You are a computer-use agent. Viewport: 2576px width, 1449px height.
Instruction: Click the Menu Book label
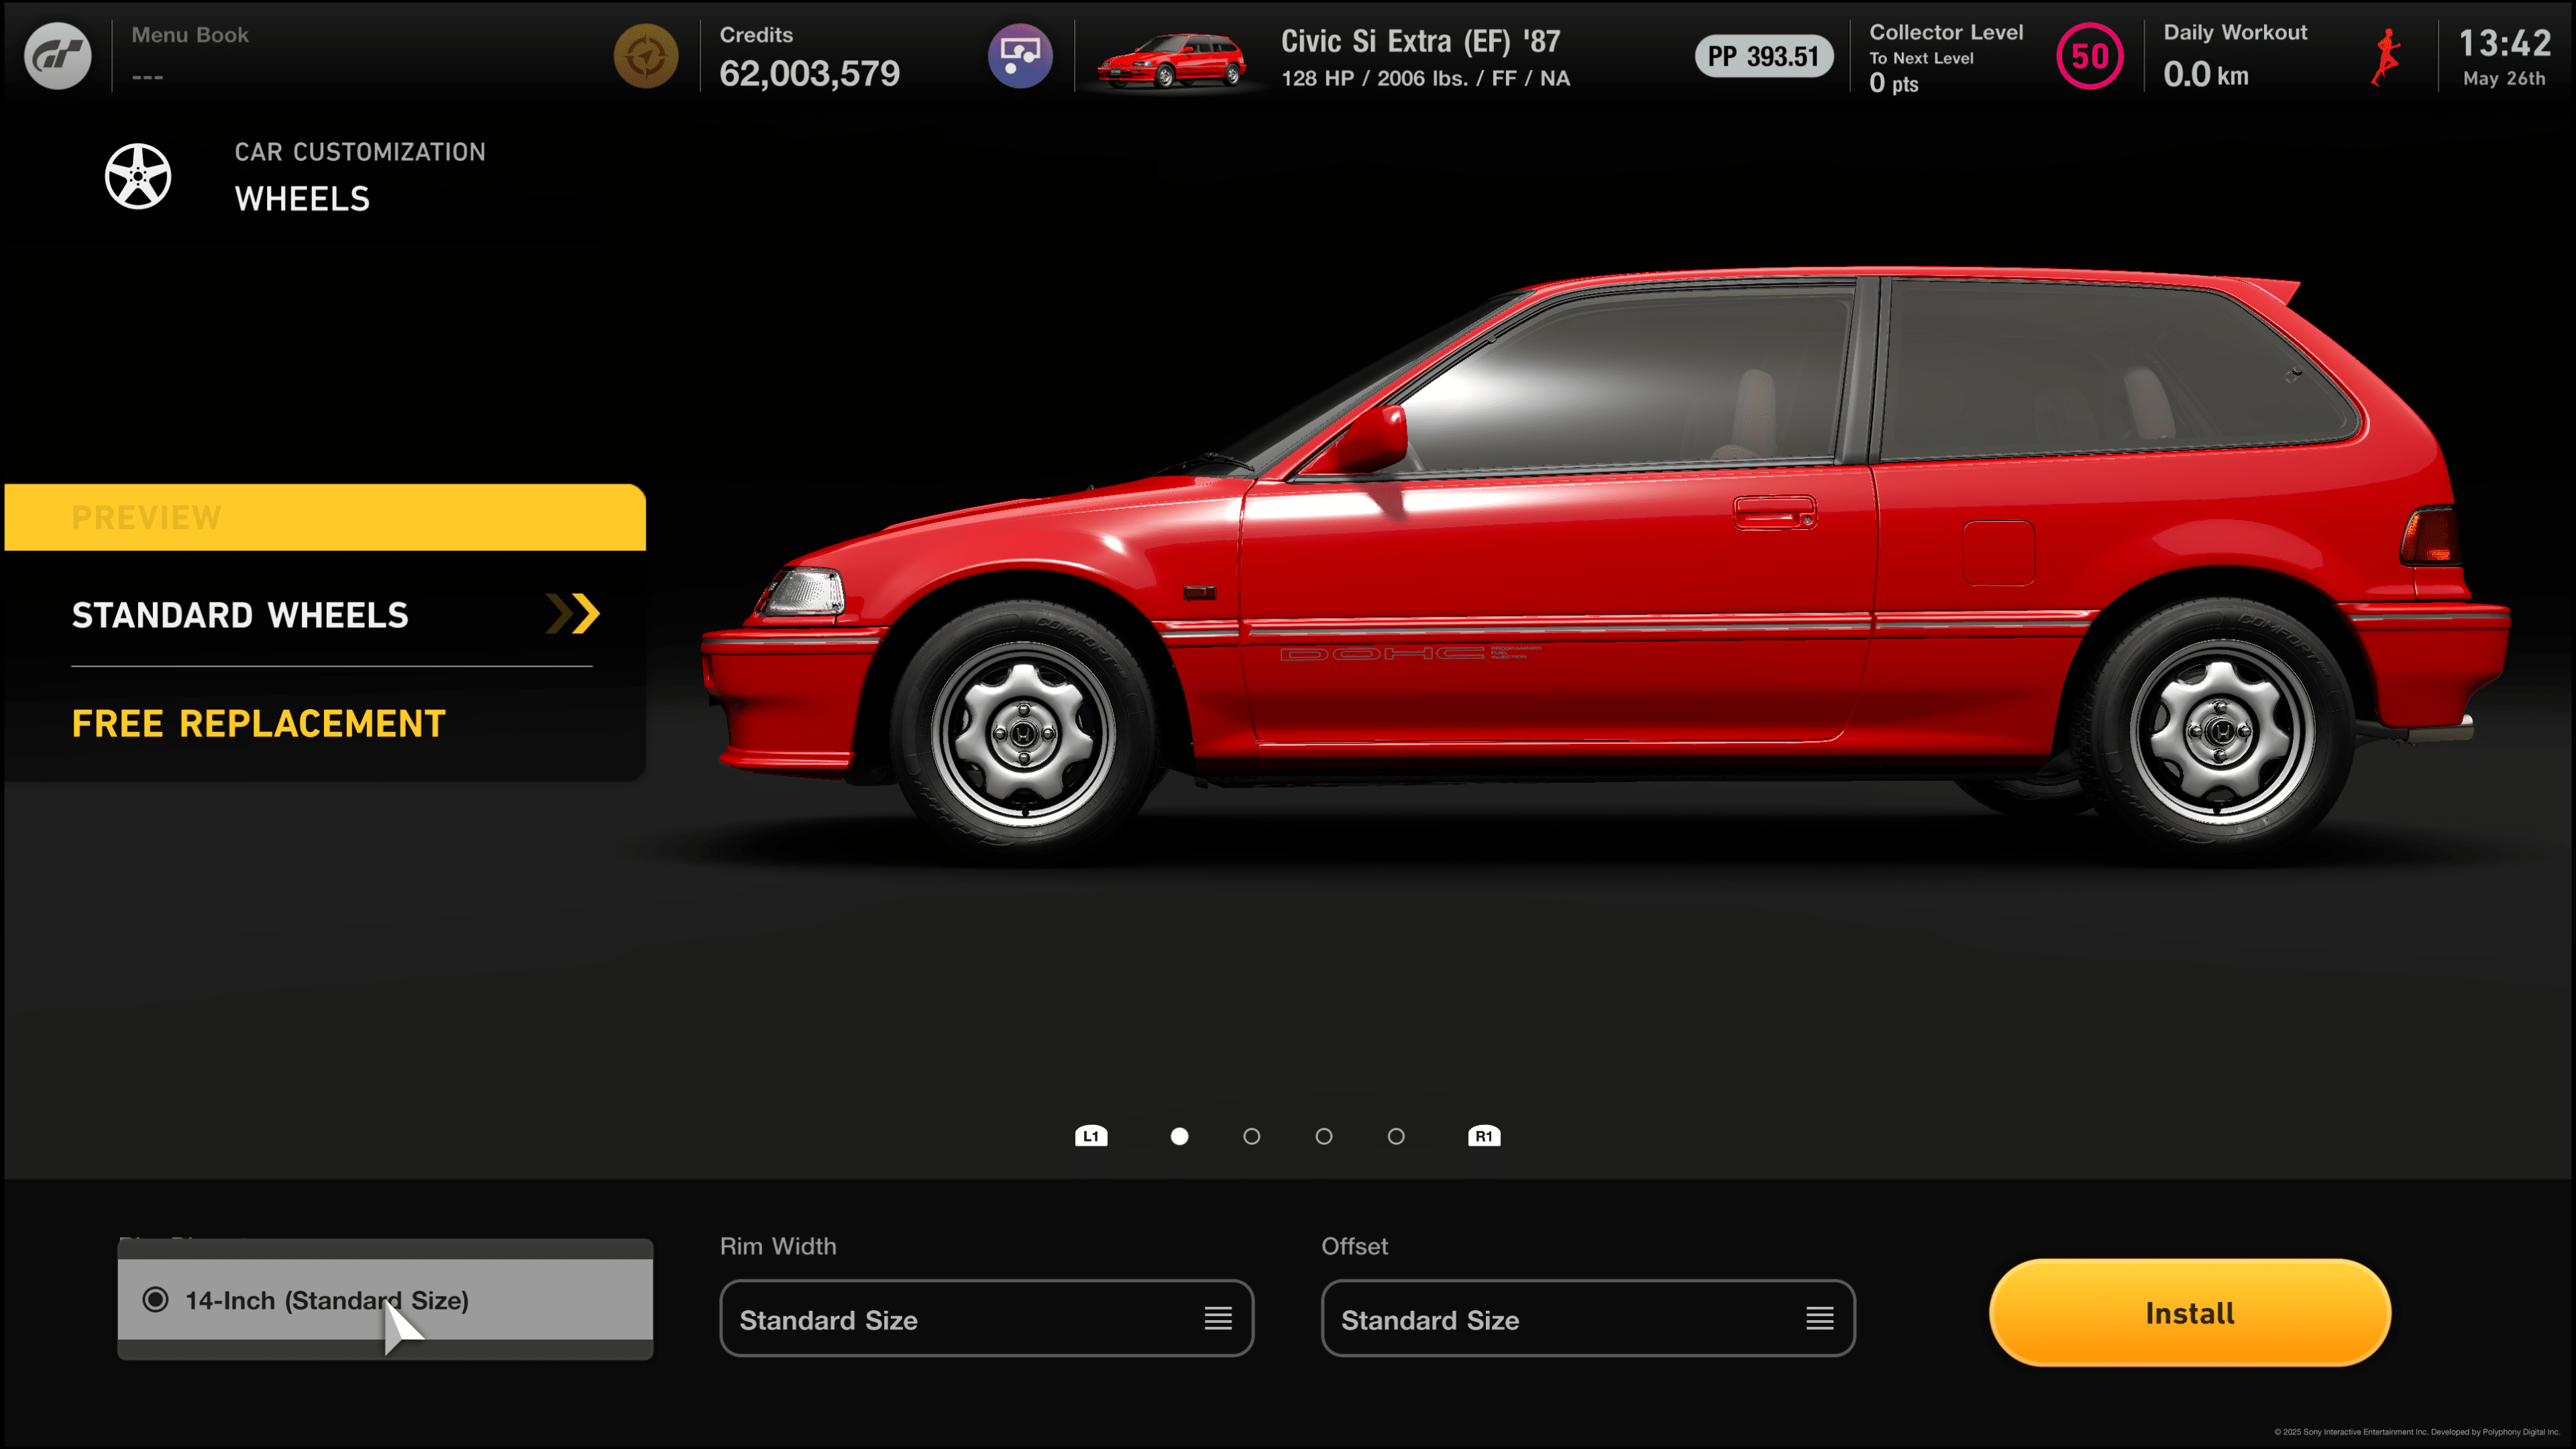[190, 35]
